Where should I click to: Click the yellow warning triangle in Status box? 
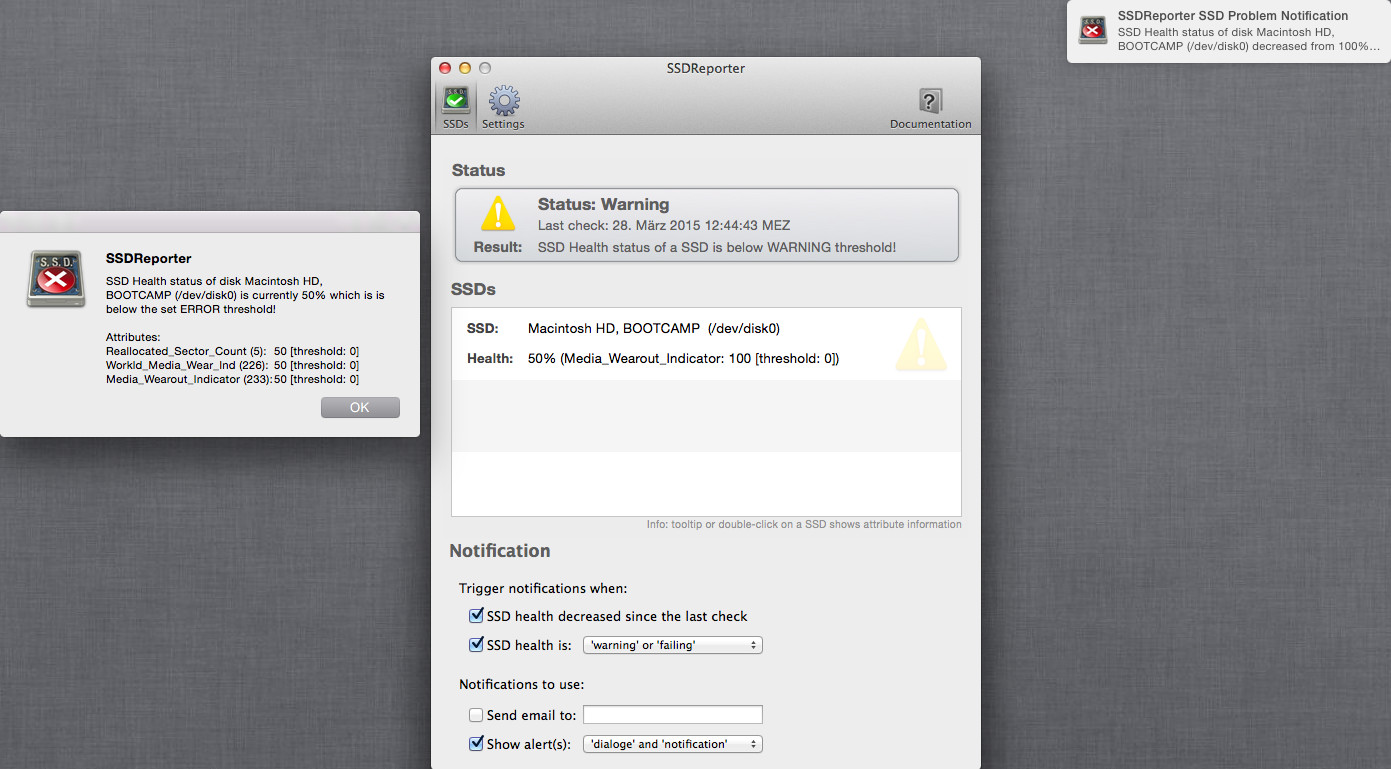click(x=497, y=214)
